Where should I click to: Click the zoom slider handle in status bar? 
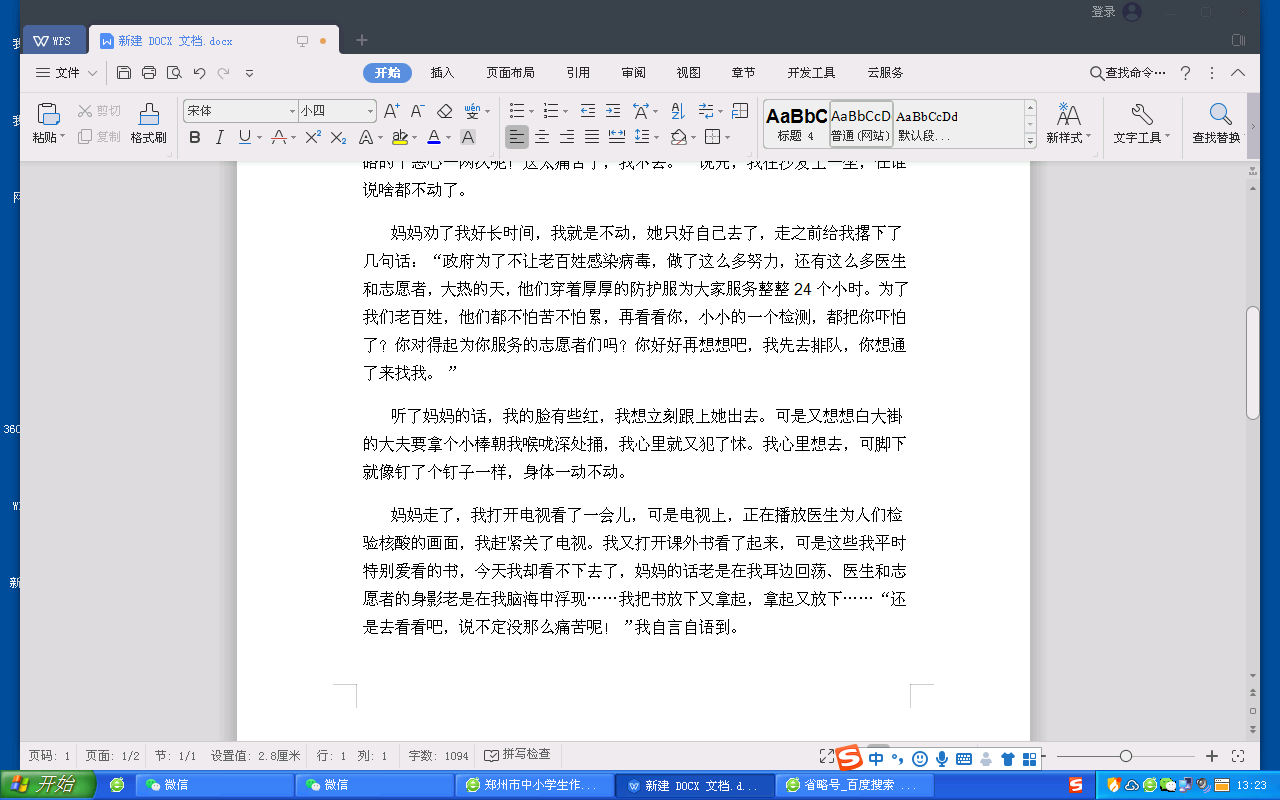pyautogui.click(x=1126, y=756)
